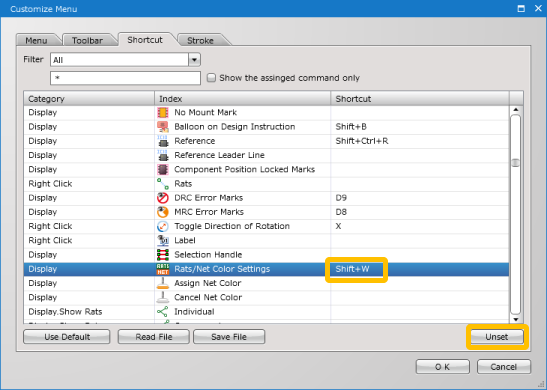The width and height of the screenshot is (547, 390).
Task: Select Component Position Locked Marks text
Action: [245, 170]
